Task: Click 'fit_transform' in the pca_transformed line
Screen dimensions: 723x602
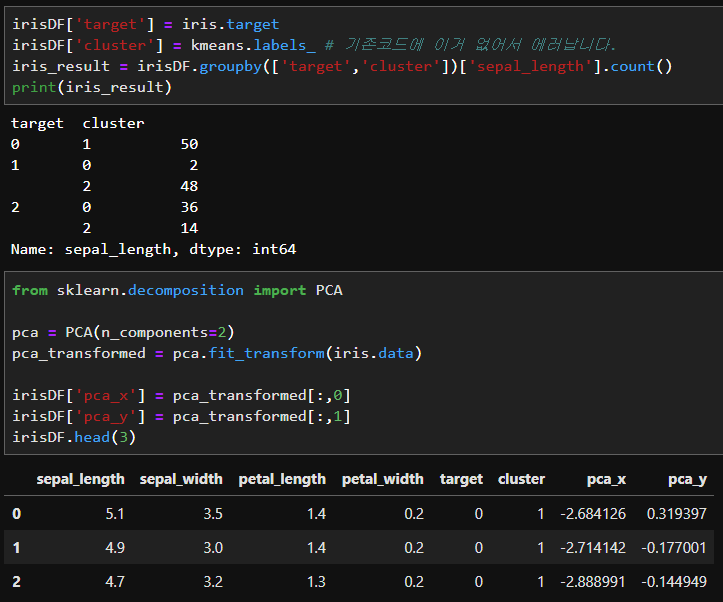Action: pos(267,354)
